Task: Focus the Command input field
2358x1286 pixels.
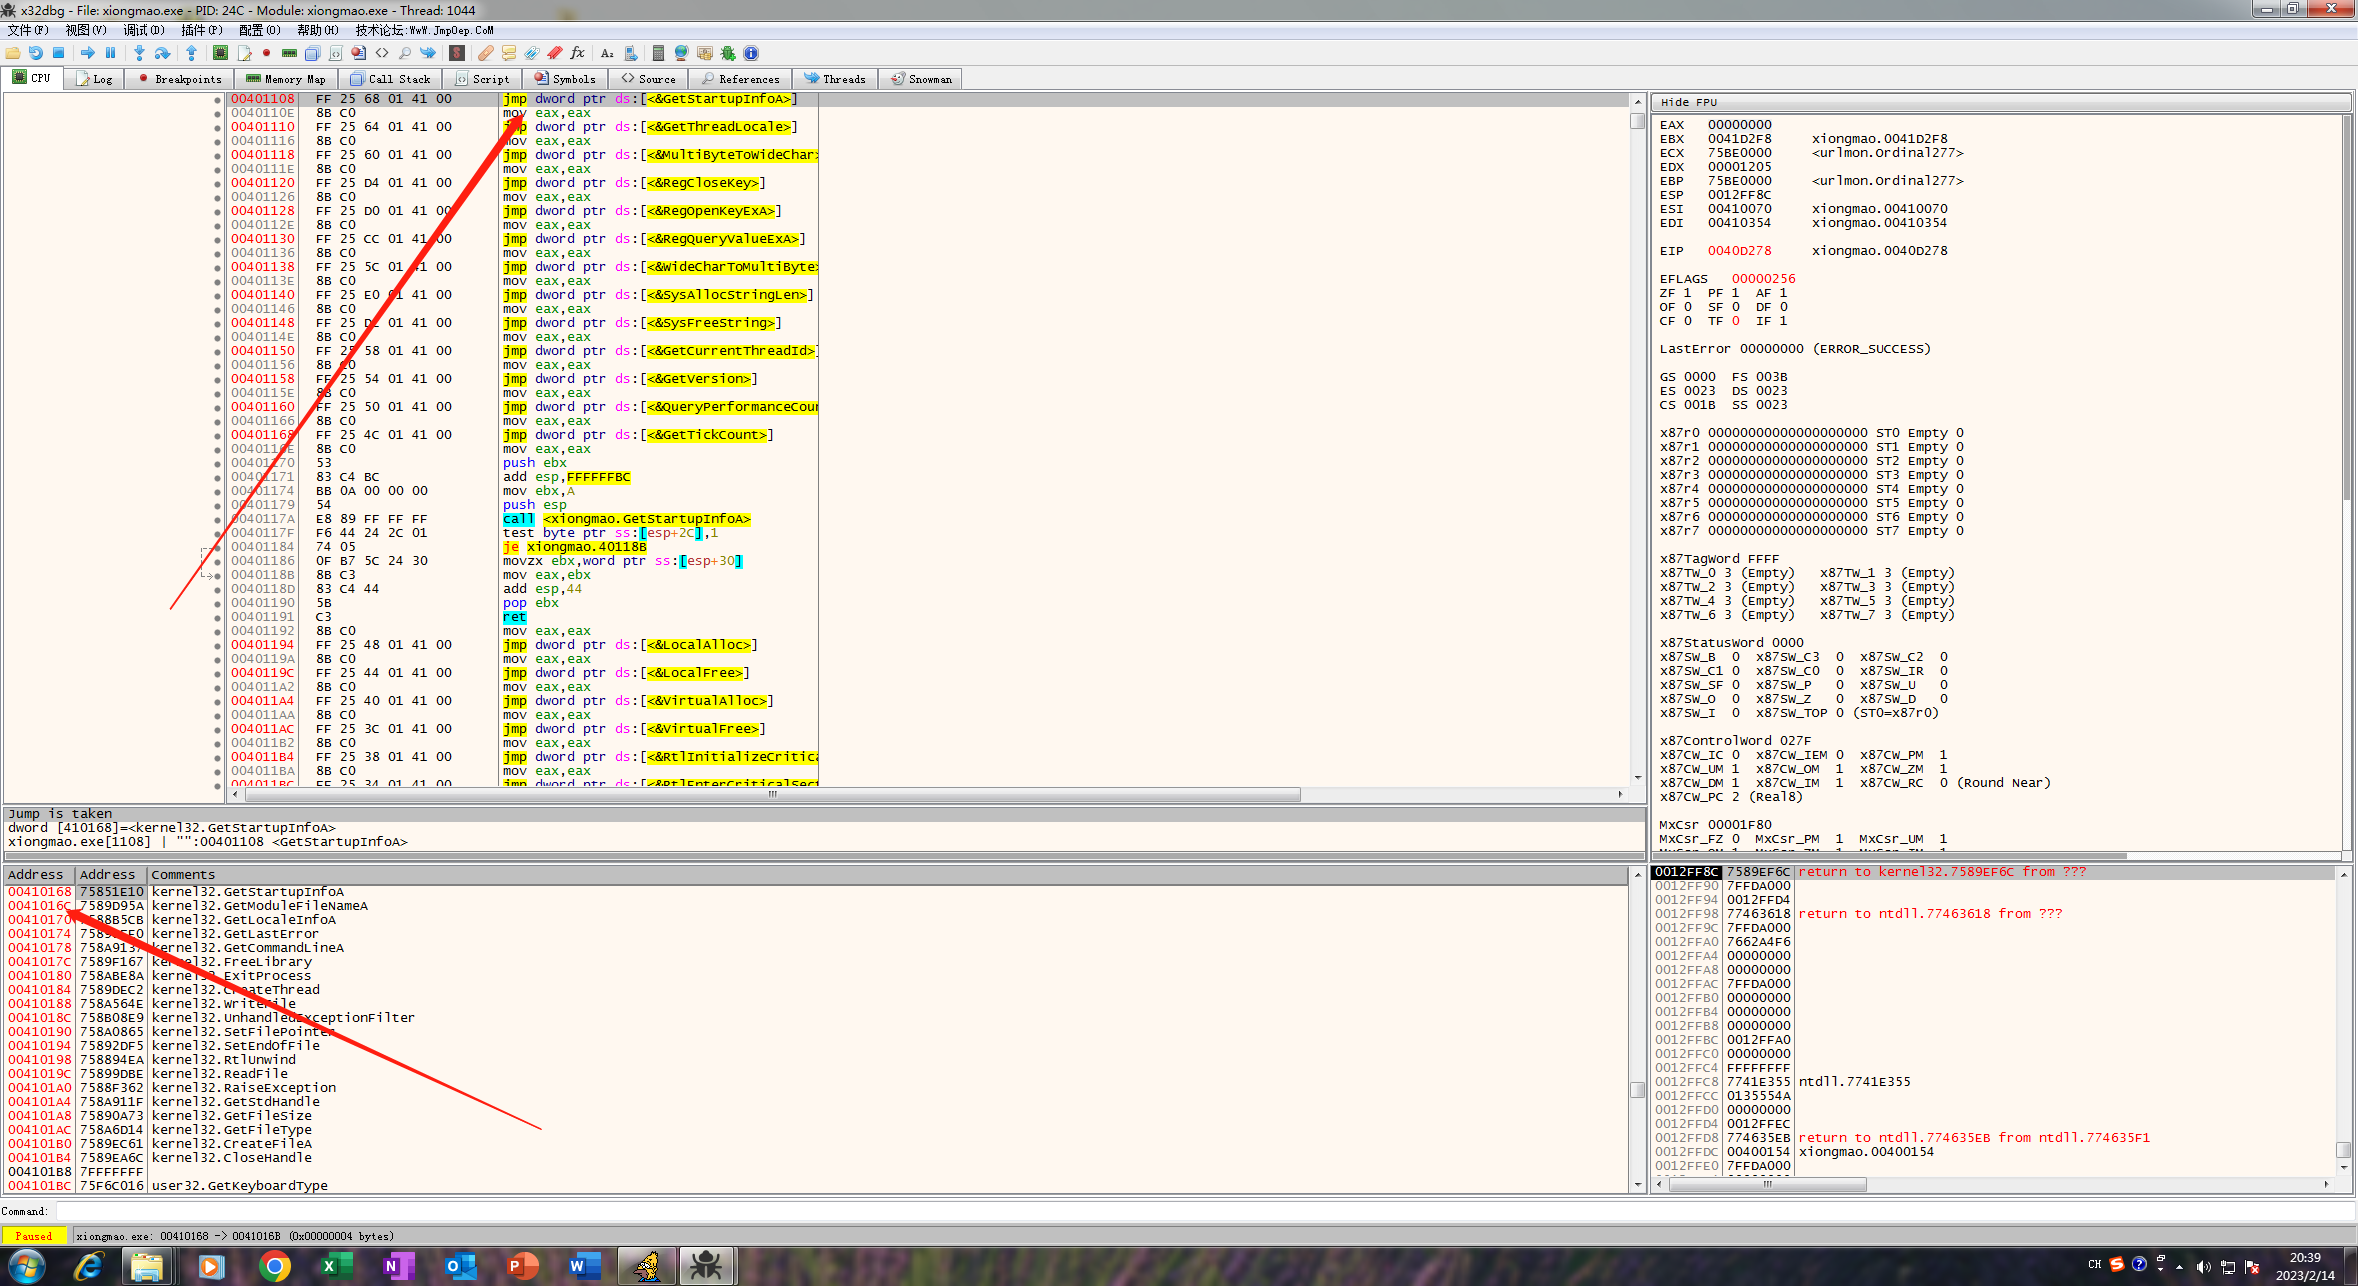Action: point(1200,1211)
